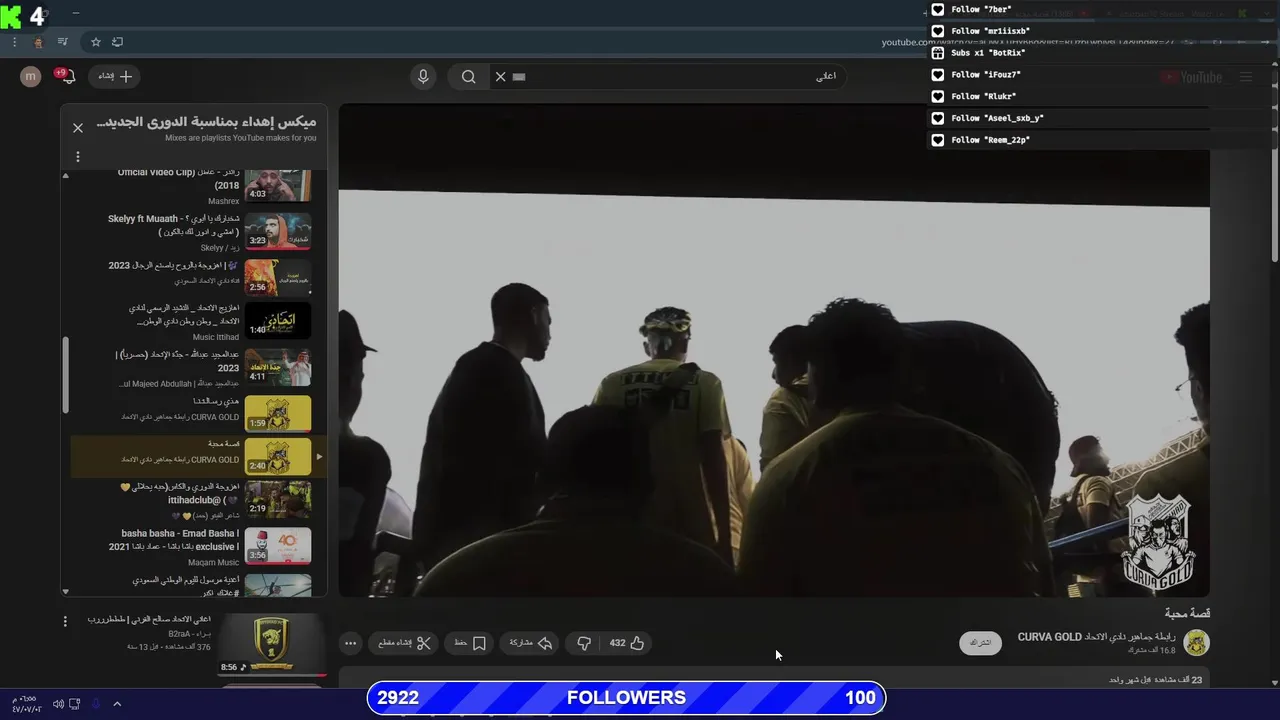Like the video showing 432
Image resolution: width=1280 pixels, height=720 pixels.
(x=627, y=643)
